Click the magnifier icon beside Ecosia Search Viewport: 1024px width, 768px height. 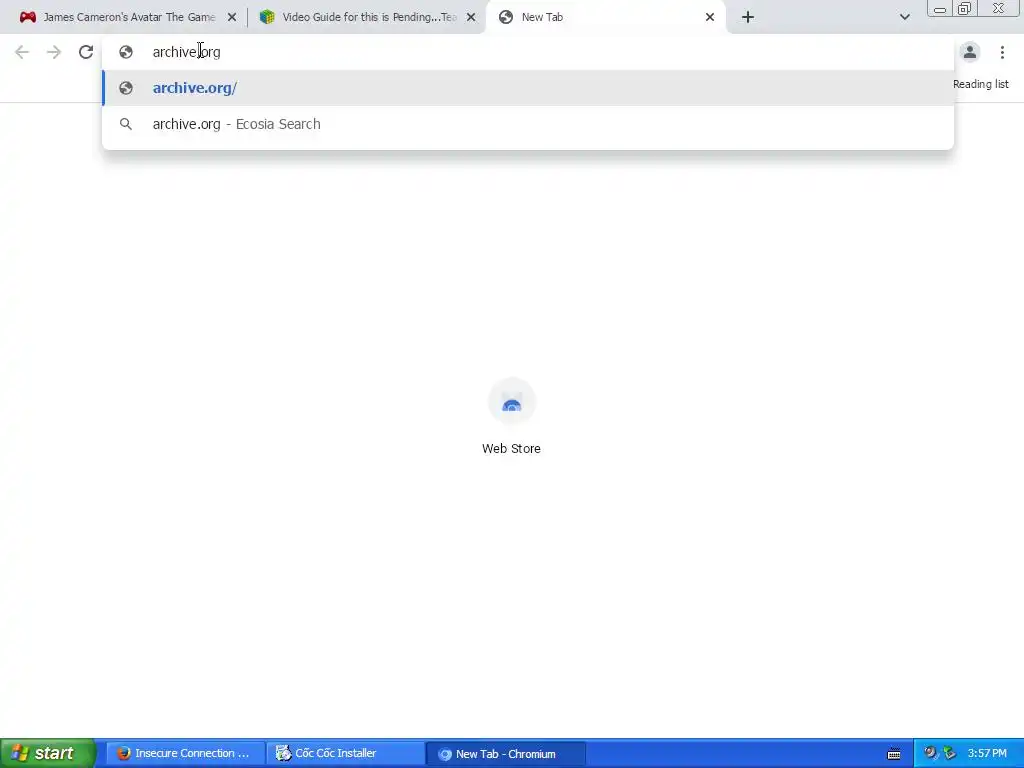[x=126, y=124]
